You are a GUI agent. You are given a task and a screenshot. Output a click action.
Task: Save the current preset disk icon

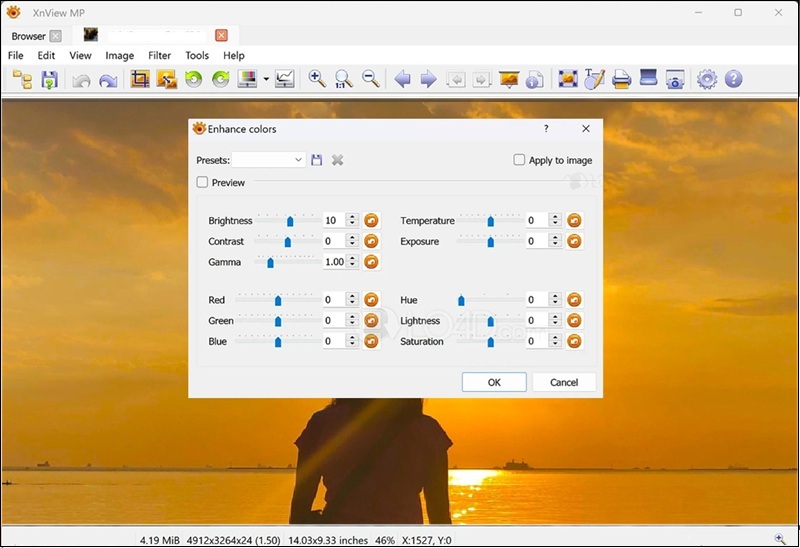pos(317,160)
